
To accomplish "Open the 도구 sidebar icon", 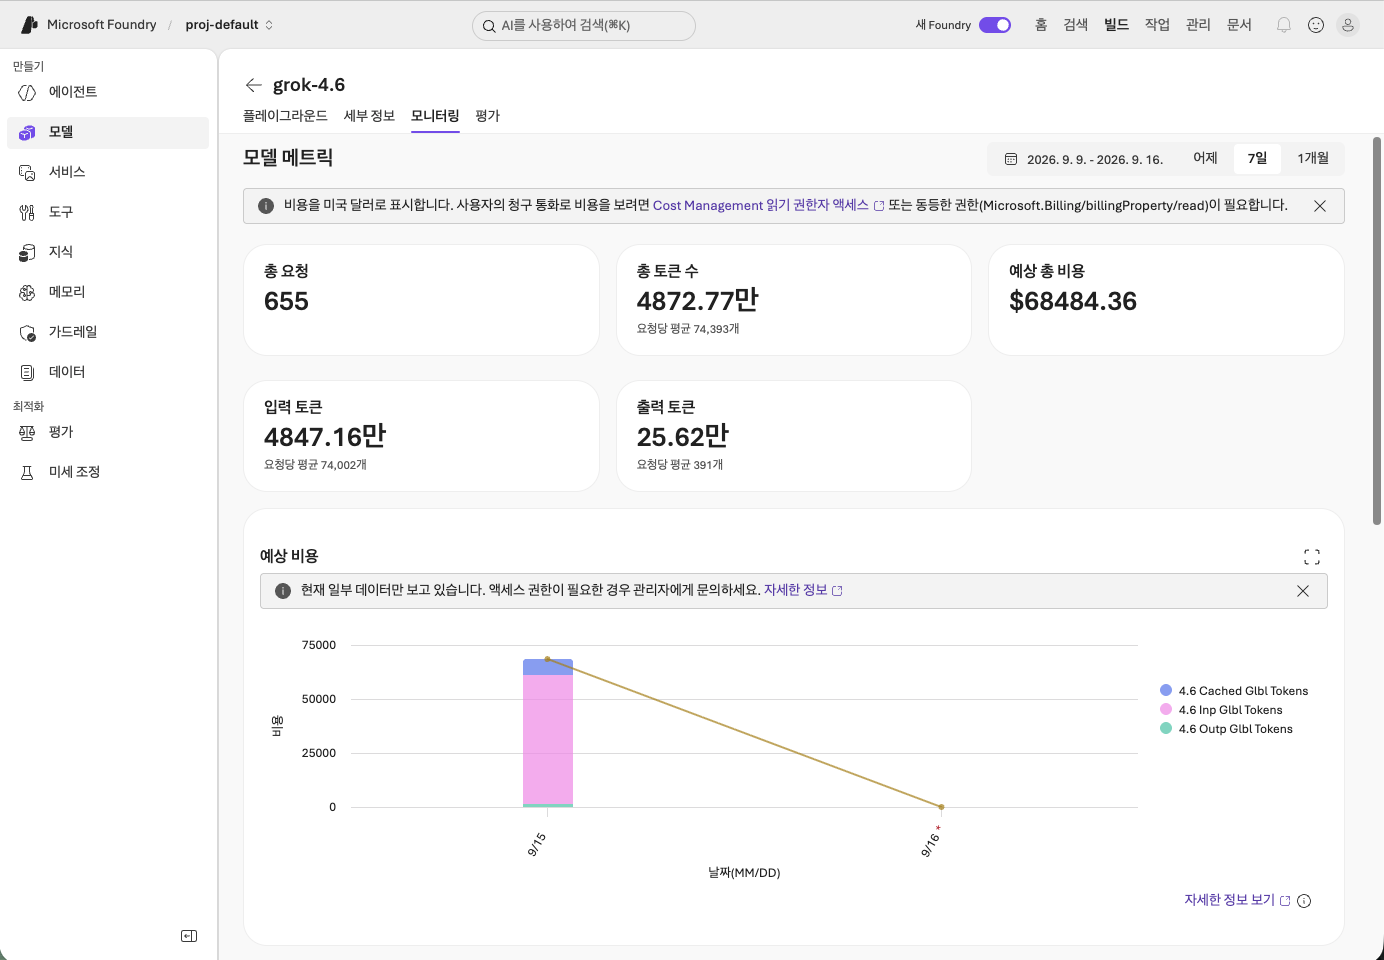I will point(27,212).
